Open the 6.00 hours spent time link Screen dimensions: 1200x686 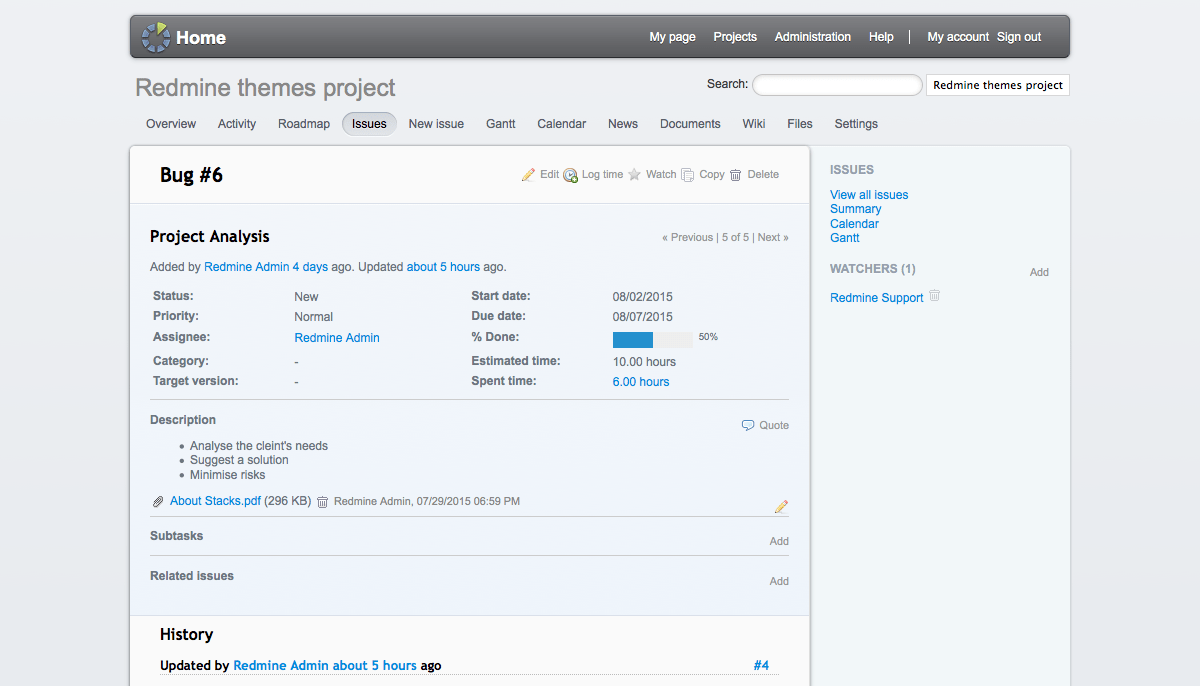pyautogui.click(x=641, y=382)
